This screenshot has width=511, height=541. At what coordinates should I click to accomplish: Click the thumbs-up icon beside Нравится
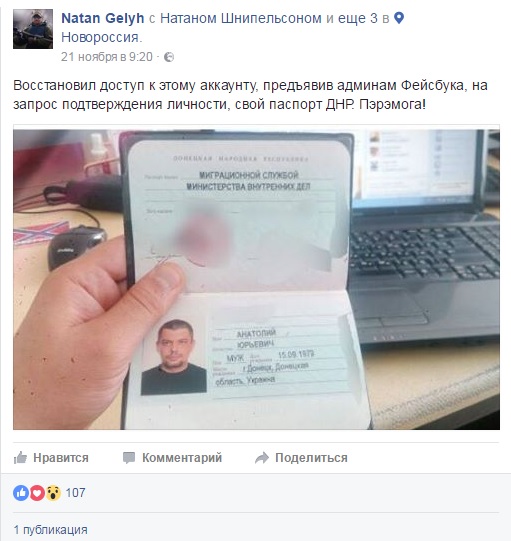point(20,458)
